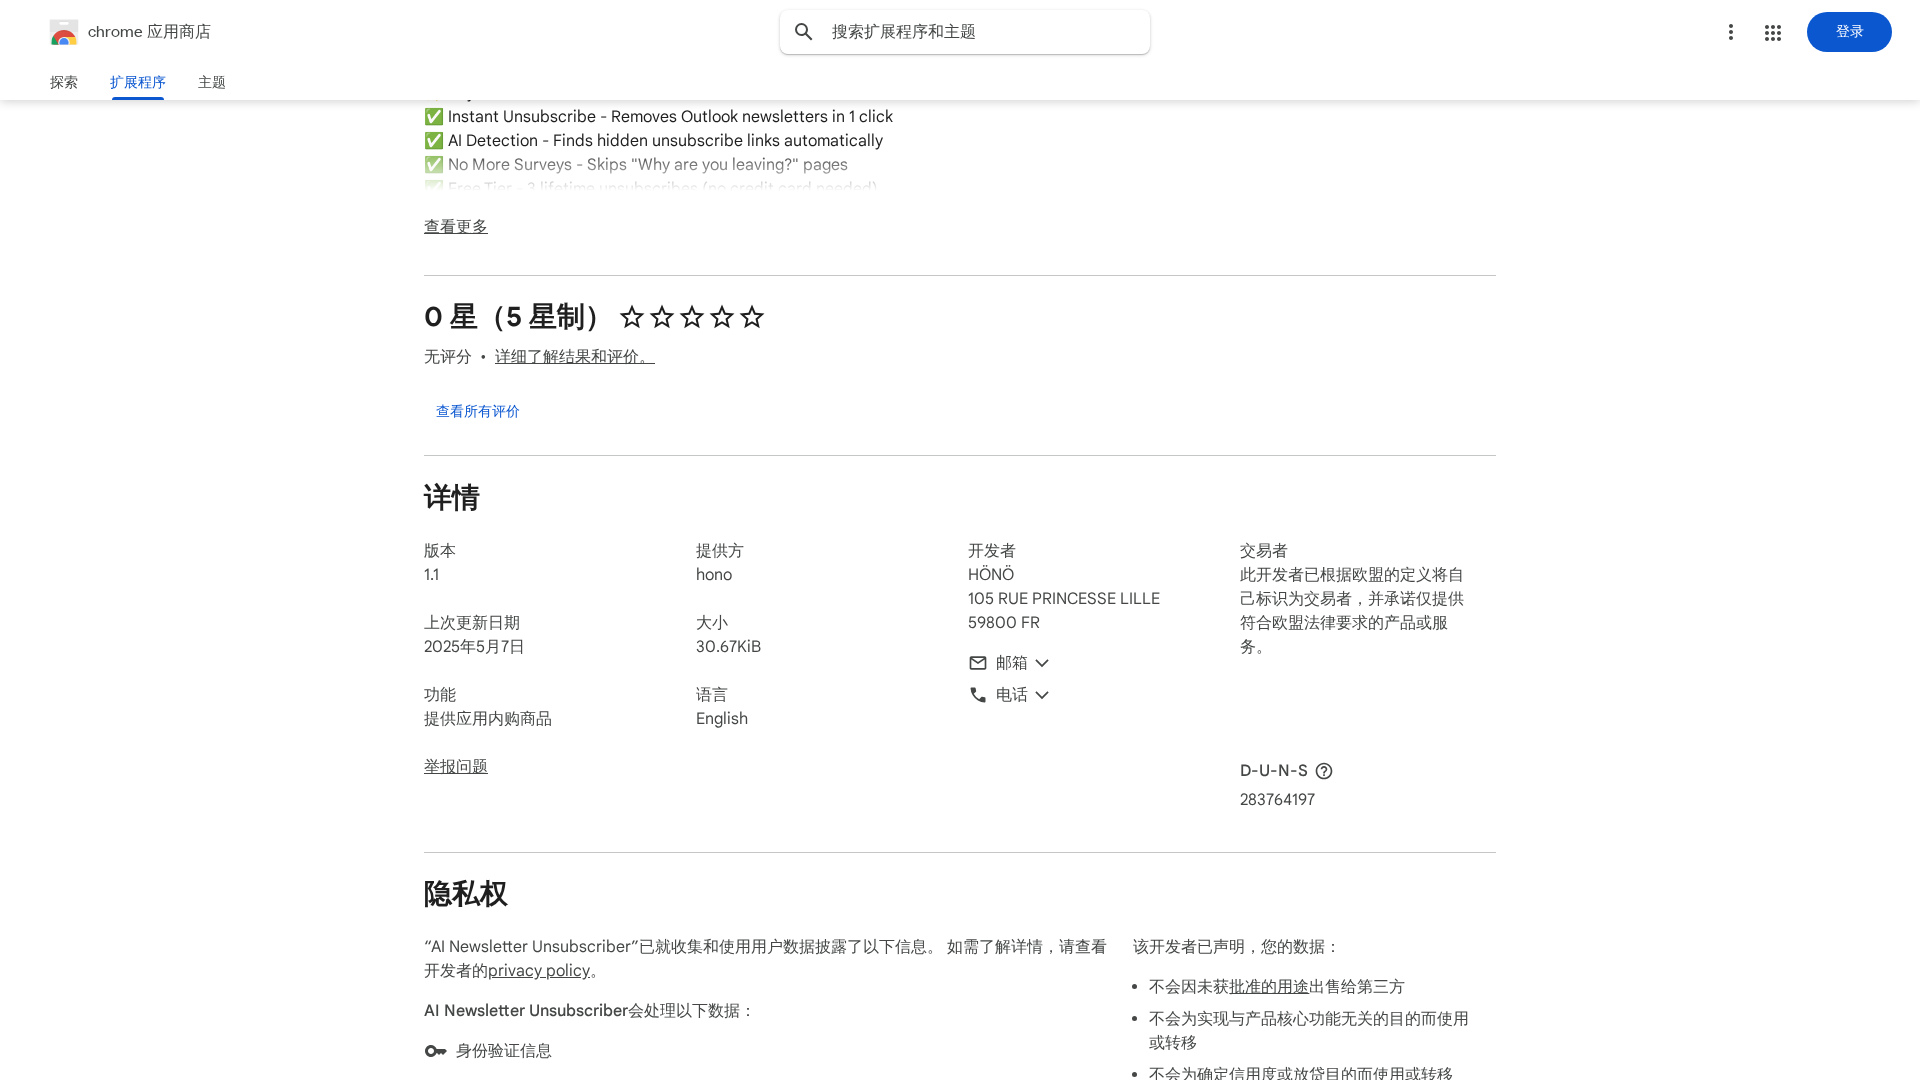1920x1080 pixels.
Task: Open the Google apps grid icon
Action: click(x=1773, y=33)
